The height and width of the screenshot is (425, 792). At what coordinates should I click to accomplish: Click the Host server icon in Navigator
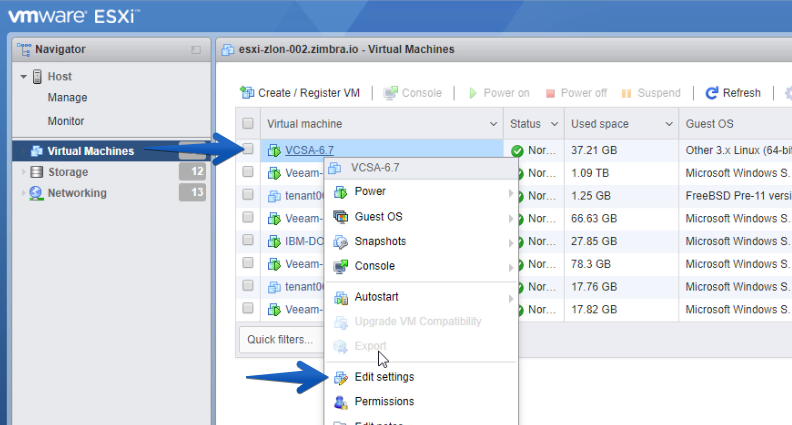pos(37,77)
